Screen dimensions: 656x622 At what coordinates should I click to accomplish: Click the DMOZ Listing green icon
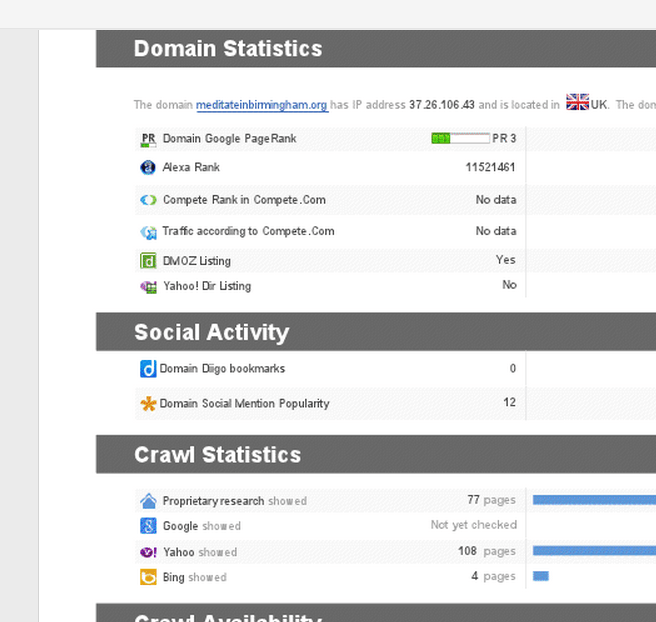pyautogui.click(x=148, y=261)
